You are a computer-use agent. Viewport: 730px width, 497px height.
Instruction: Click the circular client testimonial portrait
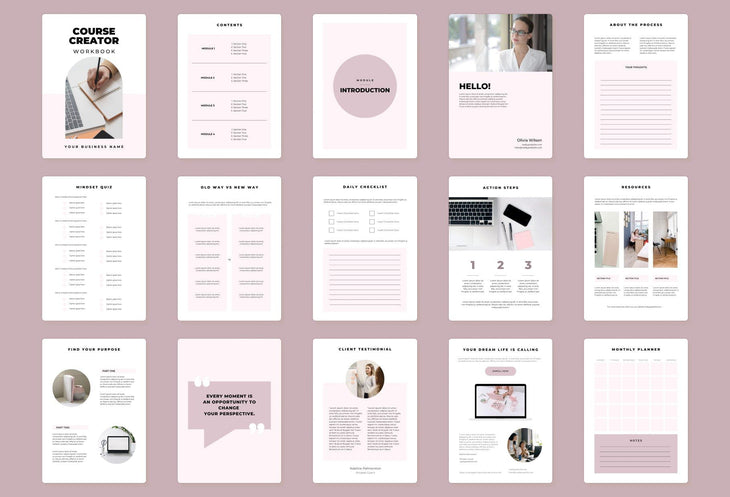coord(365,379)
